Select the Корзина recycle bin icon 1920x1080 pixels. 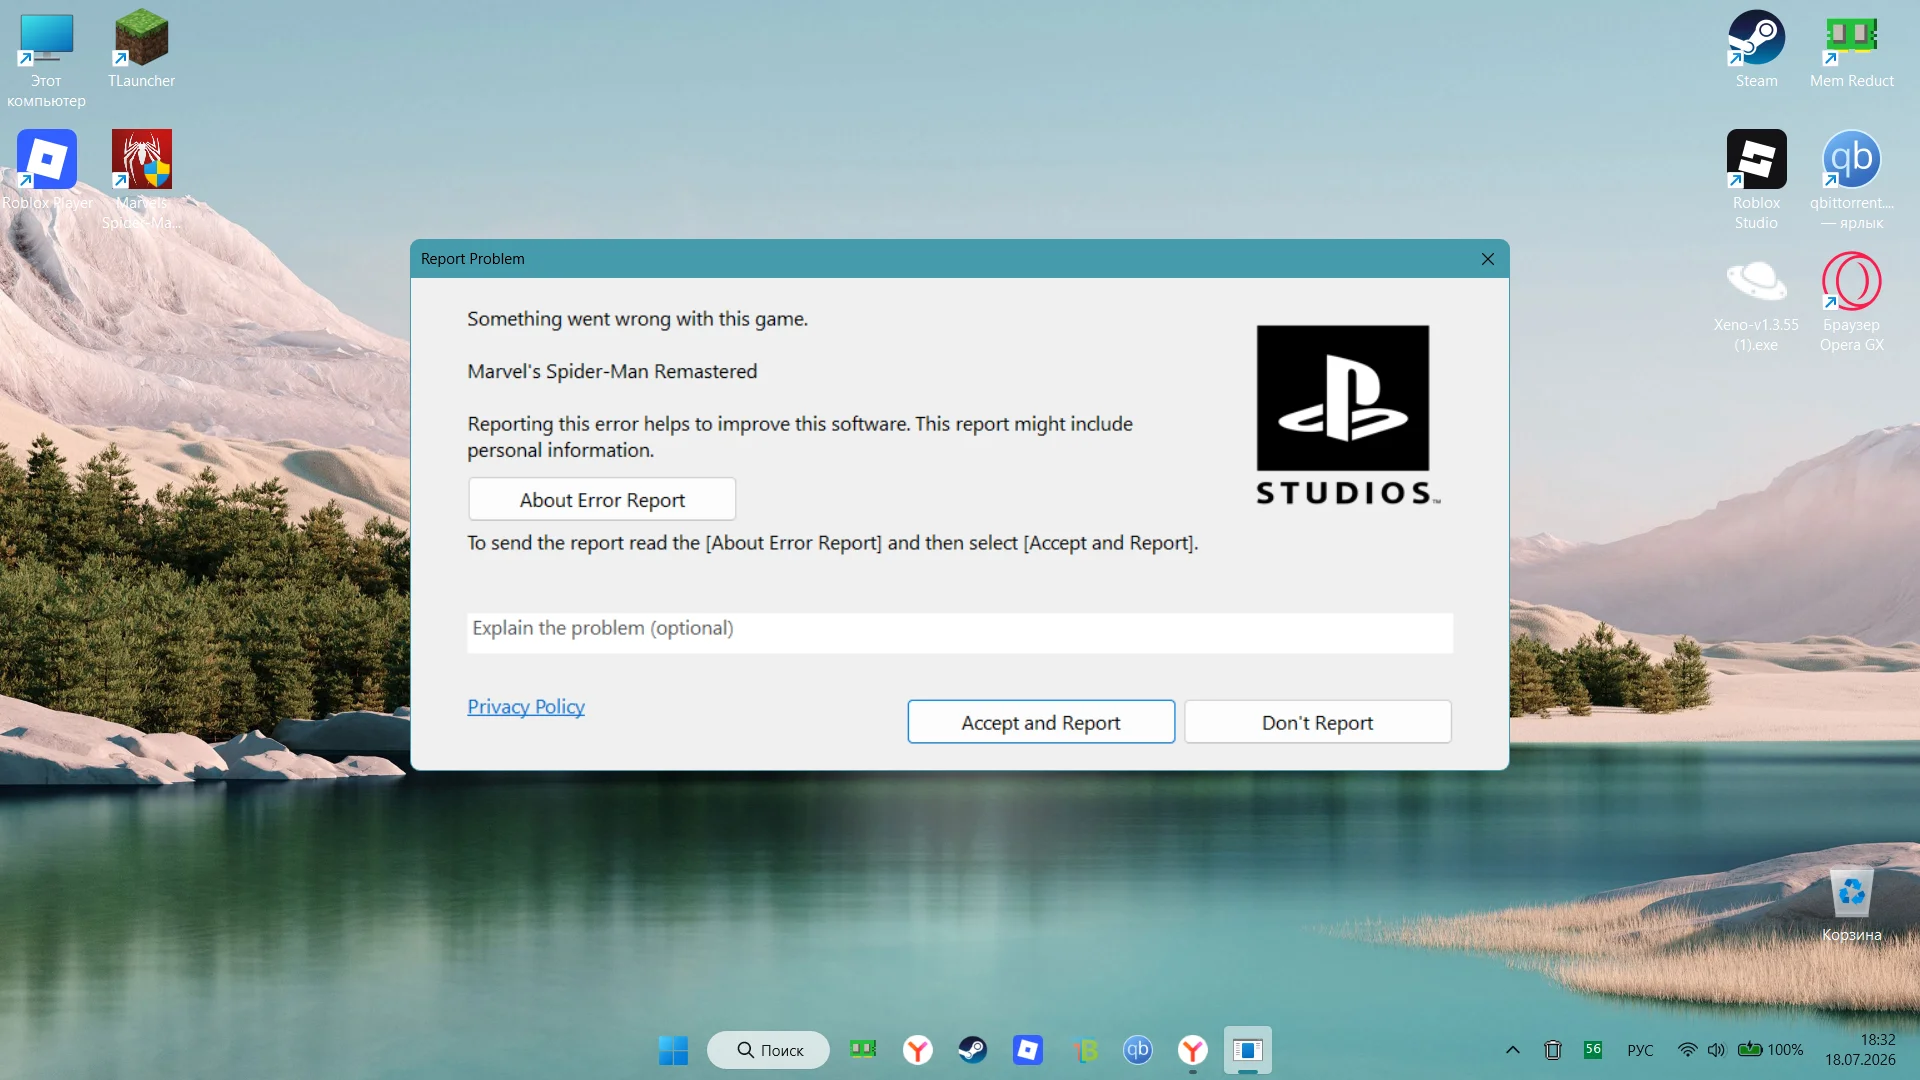(x=1851, y=905)
